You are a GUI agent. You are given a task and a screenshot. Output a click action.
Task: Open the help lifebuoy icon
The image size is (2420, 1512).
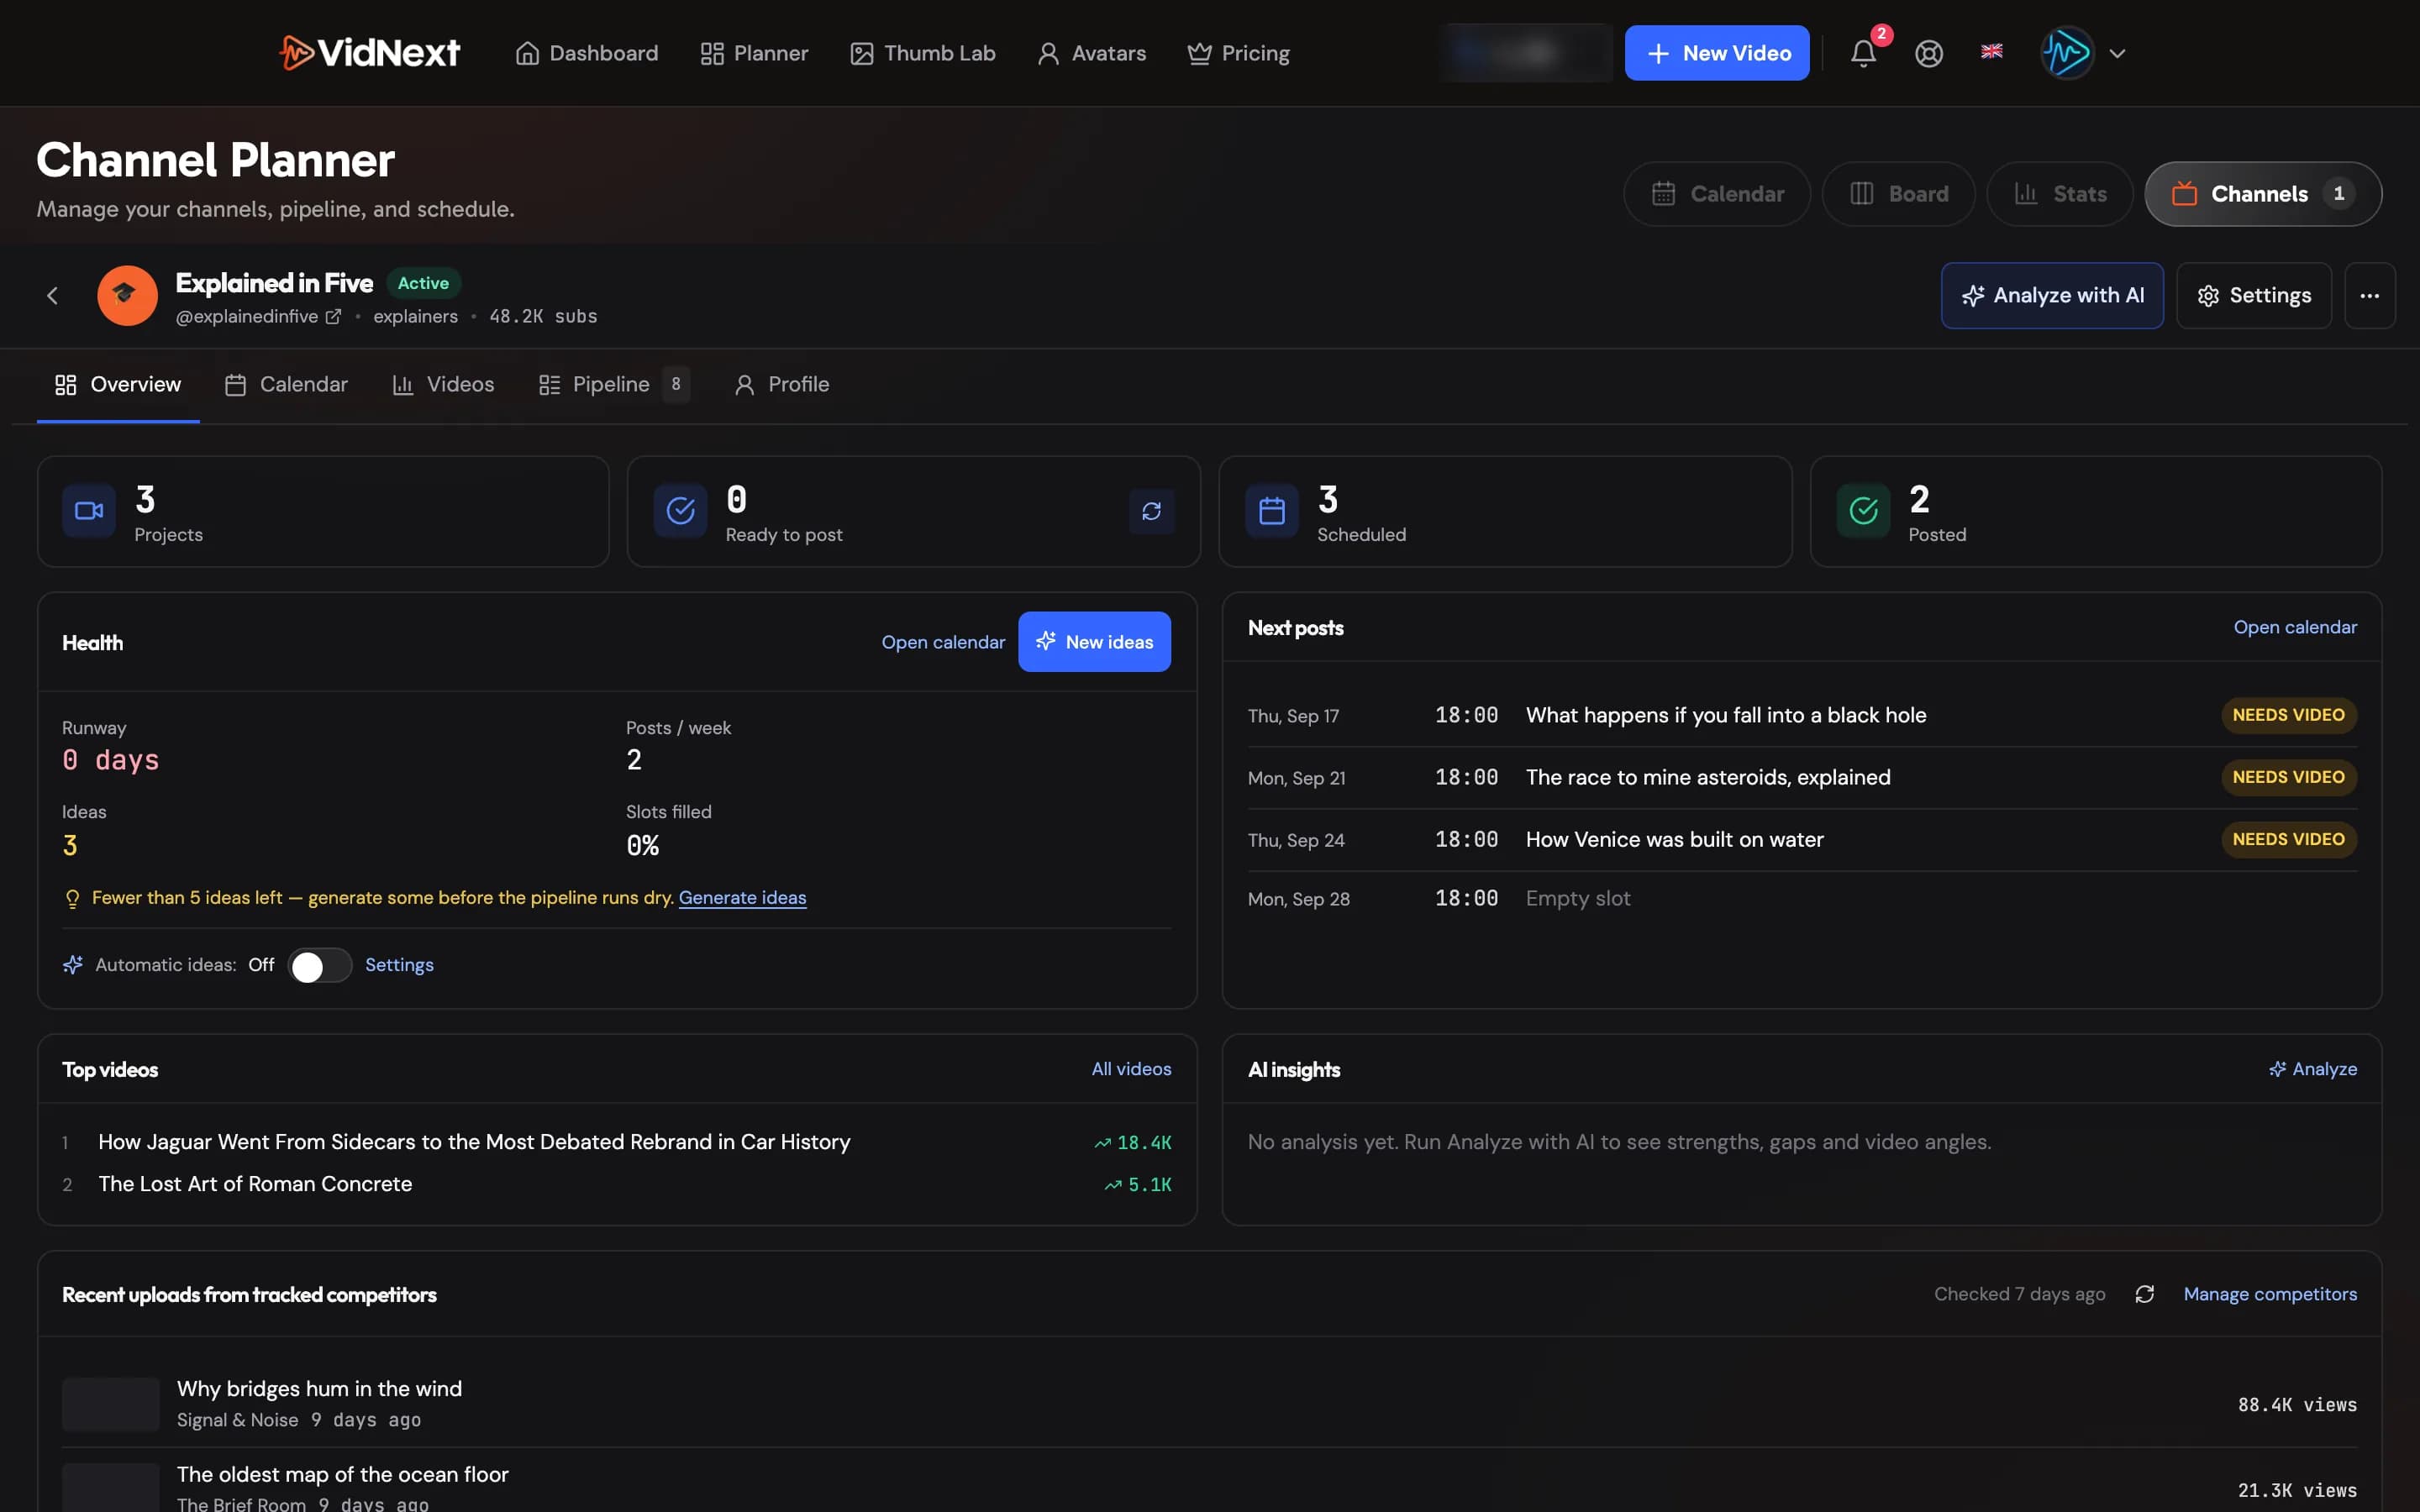(x=1929, y=53)
